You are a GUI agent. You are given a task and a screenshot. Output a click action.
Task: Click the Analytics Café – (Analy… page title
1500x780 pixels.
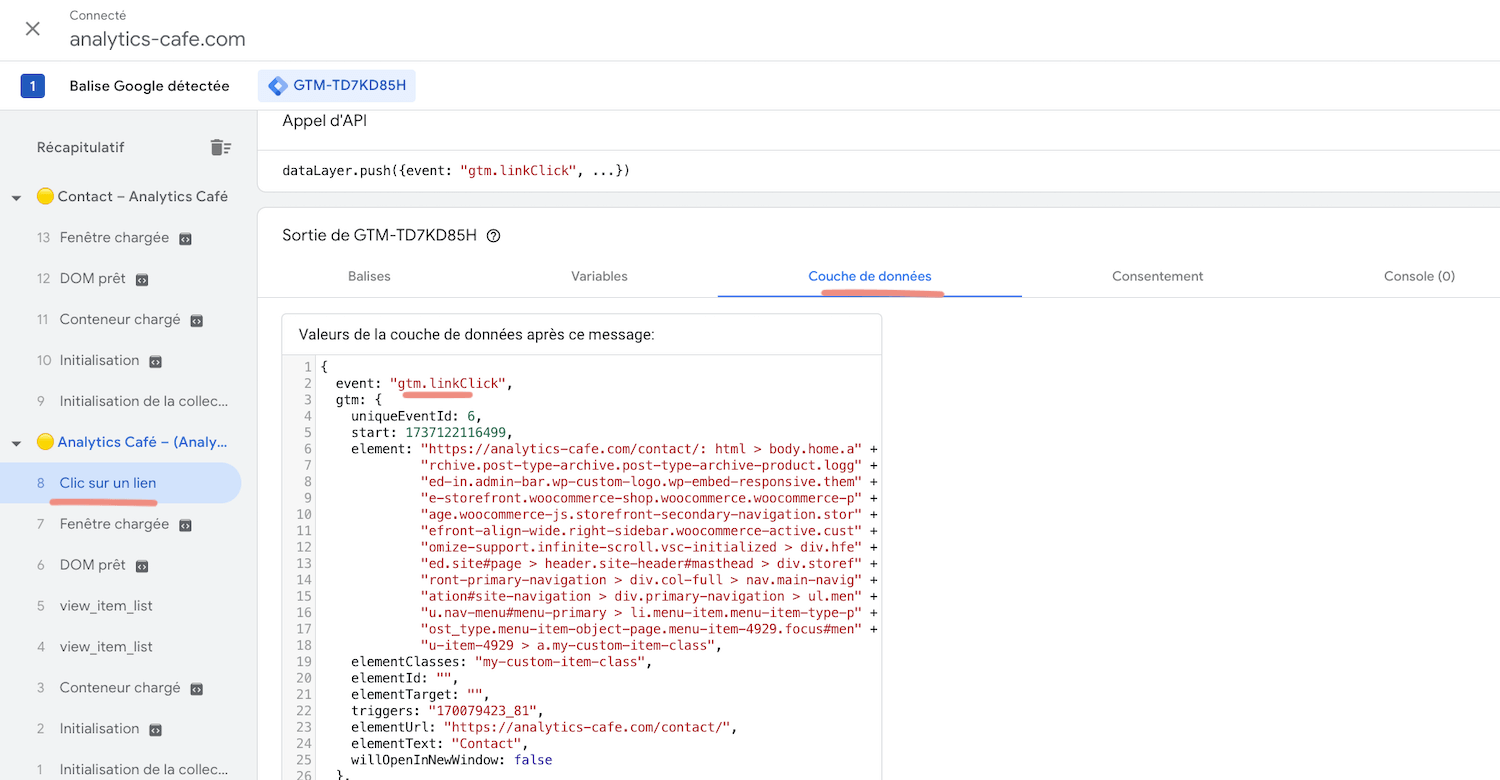[x=143, y=442]
